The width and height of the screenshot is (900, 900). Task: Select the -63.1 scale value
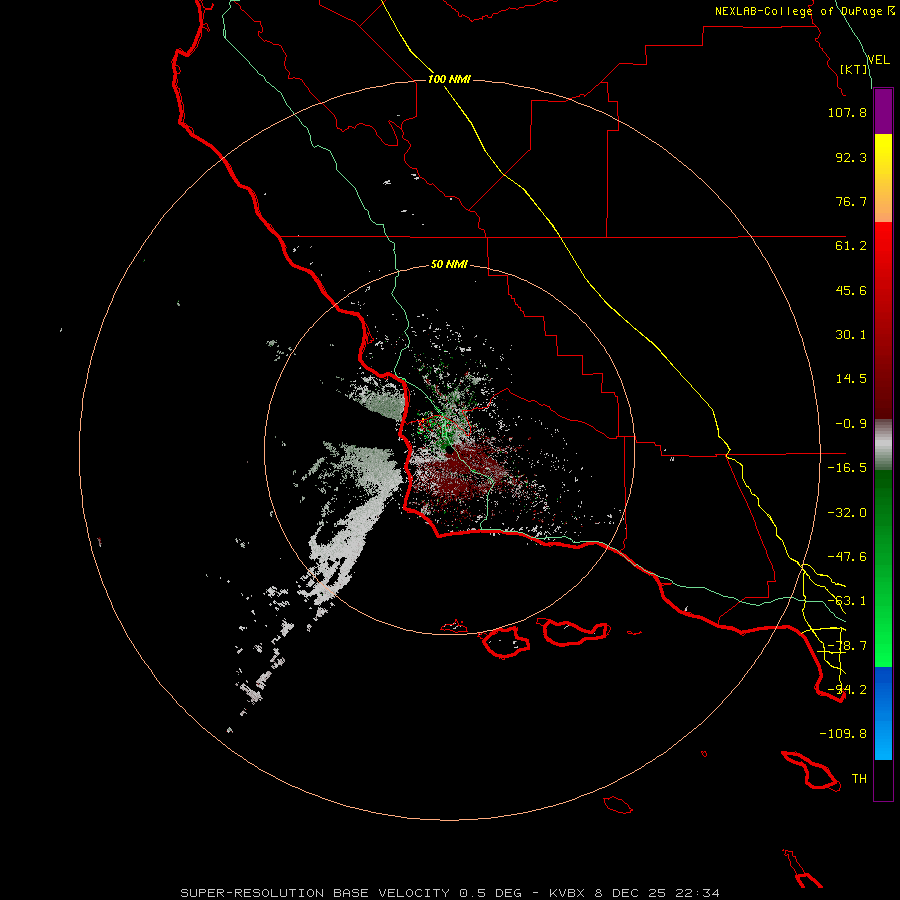pyautogui.click(x=847, y=601)
